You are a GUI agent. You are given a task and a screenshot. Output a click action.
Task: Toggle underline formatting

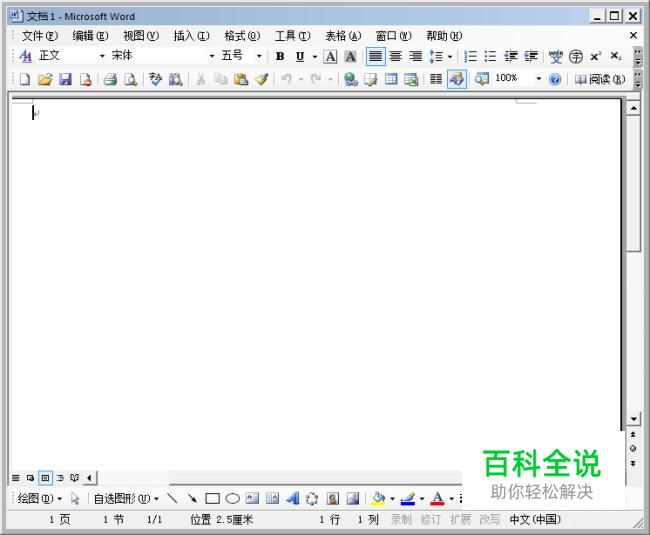coord(300,56)
